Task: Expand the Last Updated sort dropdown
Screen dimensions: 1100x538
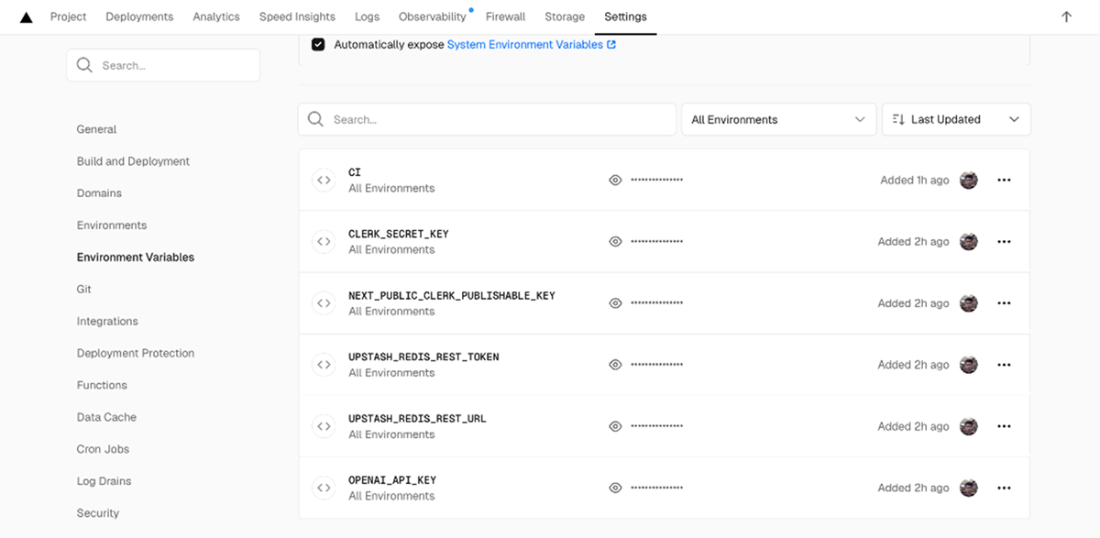Action: (955, 120)
